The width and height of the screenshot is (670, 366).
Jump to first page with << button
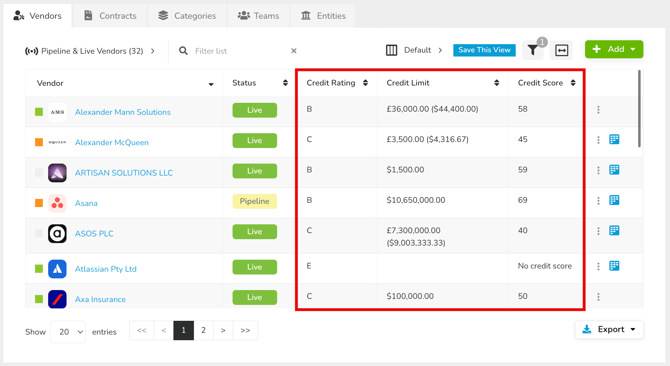[x=141, y=331]
